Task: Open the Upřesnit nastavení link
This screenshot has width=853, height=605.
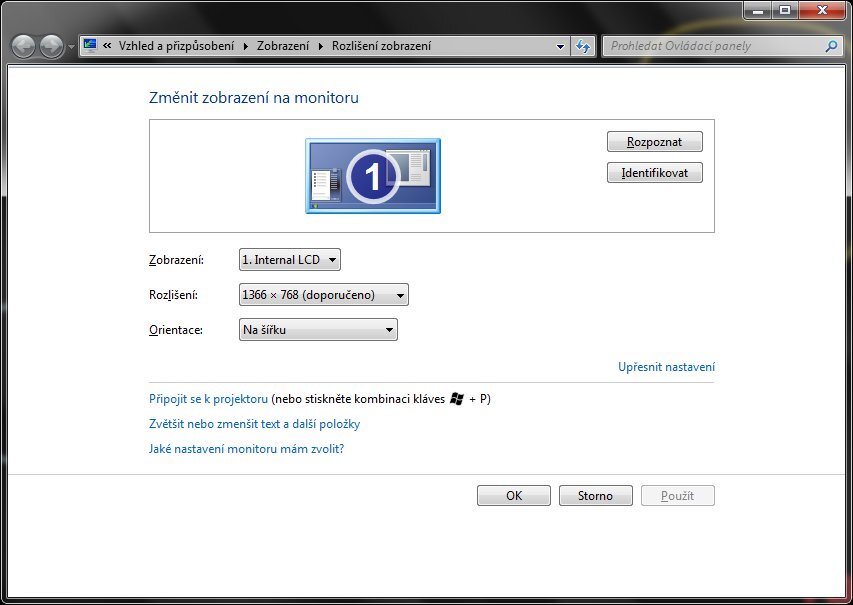Action: [666, 367]
